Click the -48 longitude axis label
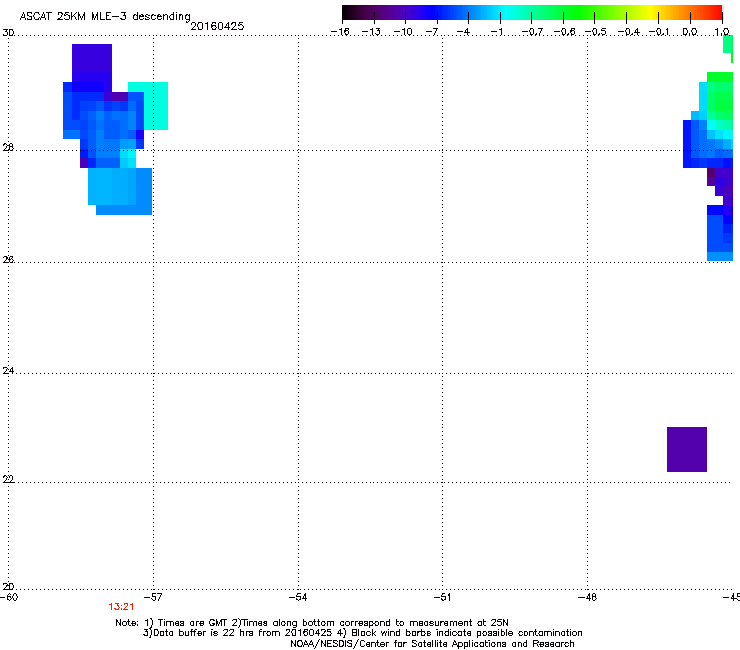Image resolution: width=740 pixels, height=650 pixels. point(588,597)
